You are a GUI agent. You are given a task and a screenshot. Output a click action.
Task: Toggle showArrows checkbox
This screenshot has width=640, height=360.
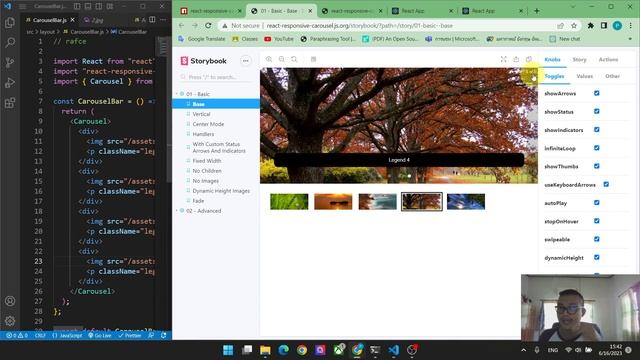tap(597, 93)
